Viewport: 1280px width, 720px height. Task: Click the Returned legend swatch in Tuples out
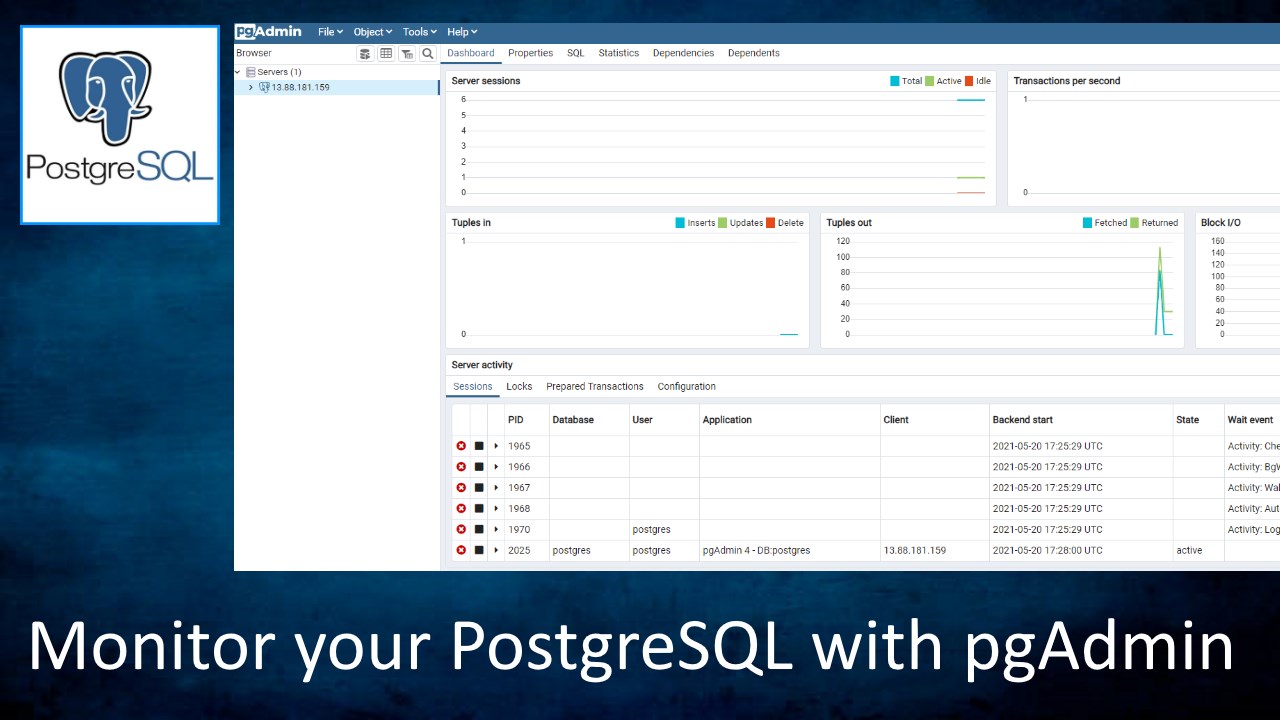[1134, 223]
